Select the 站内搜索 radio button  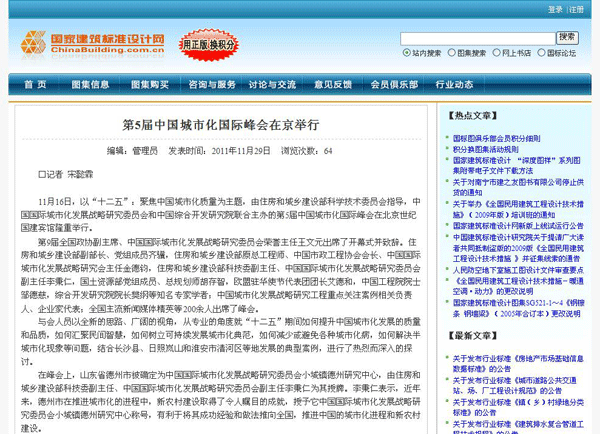point(407,52)
